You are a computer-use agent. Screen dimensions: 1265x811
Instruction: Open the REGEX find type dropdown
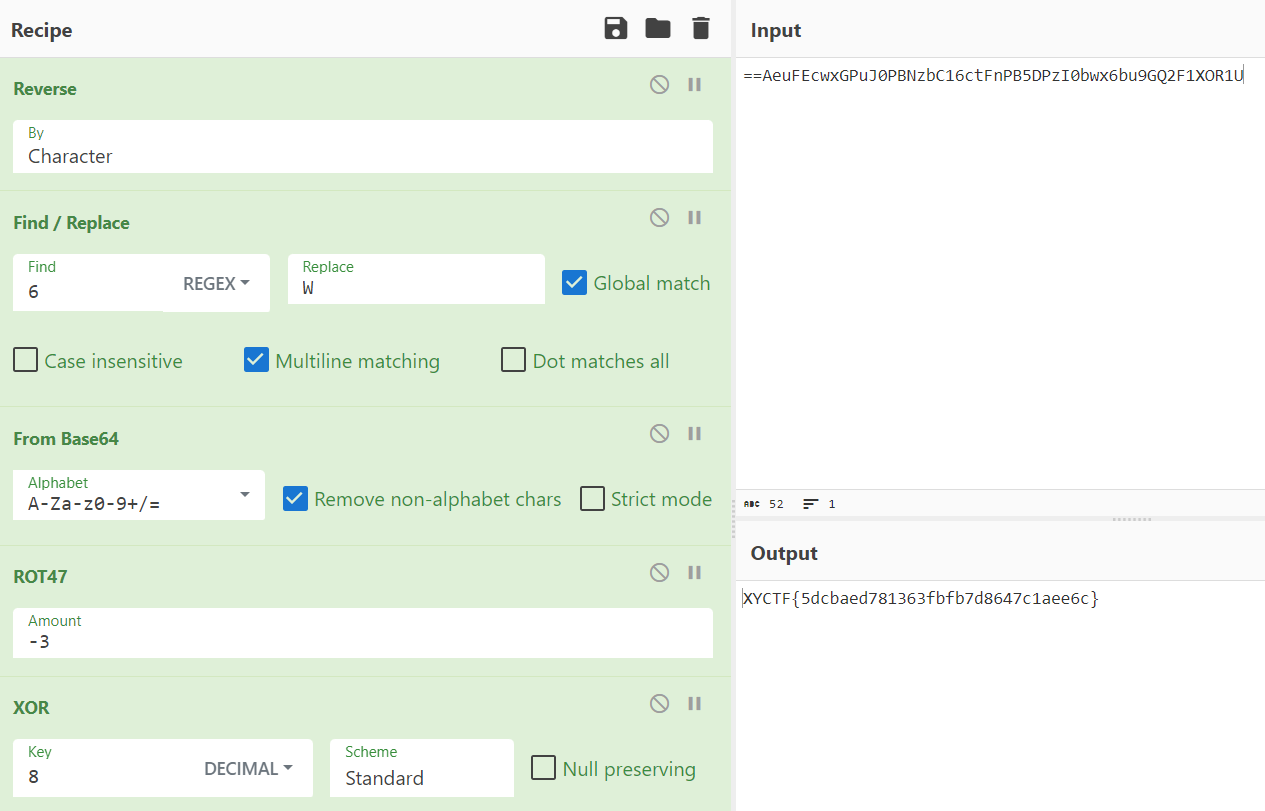tap(216, 283)
